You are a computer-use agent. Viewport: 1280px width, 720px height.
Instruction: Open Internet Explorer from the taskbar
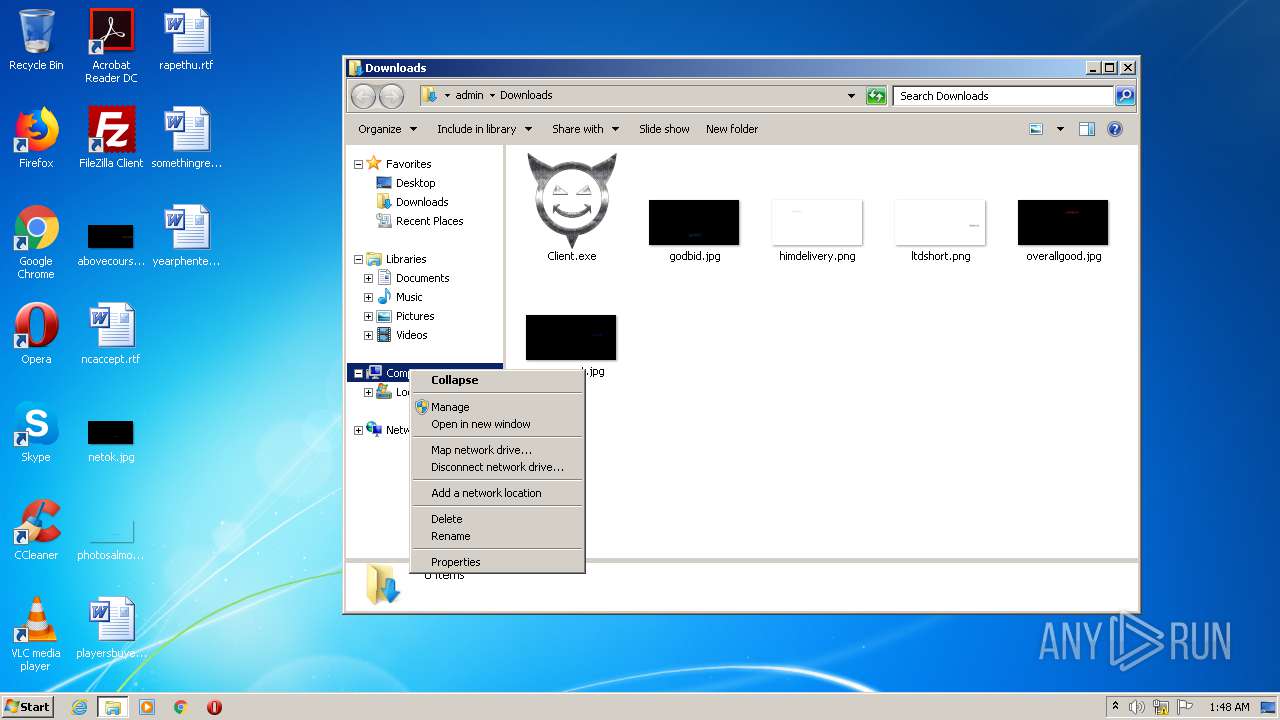[x=79, y=707]
